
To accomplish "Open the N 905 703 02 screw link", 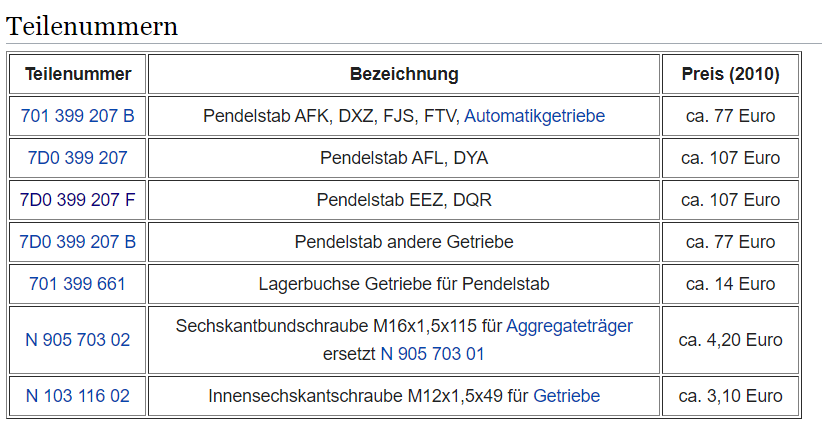I will pyautogui.click(x=77, y=340).
